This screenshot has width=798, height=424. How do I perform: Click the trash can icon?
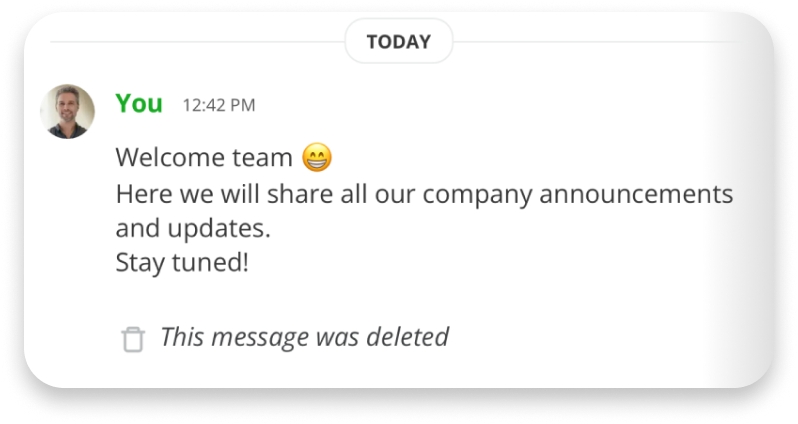pos(132,339)
